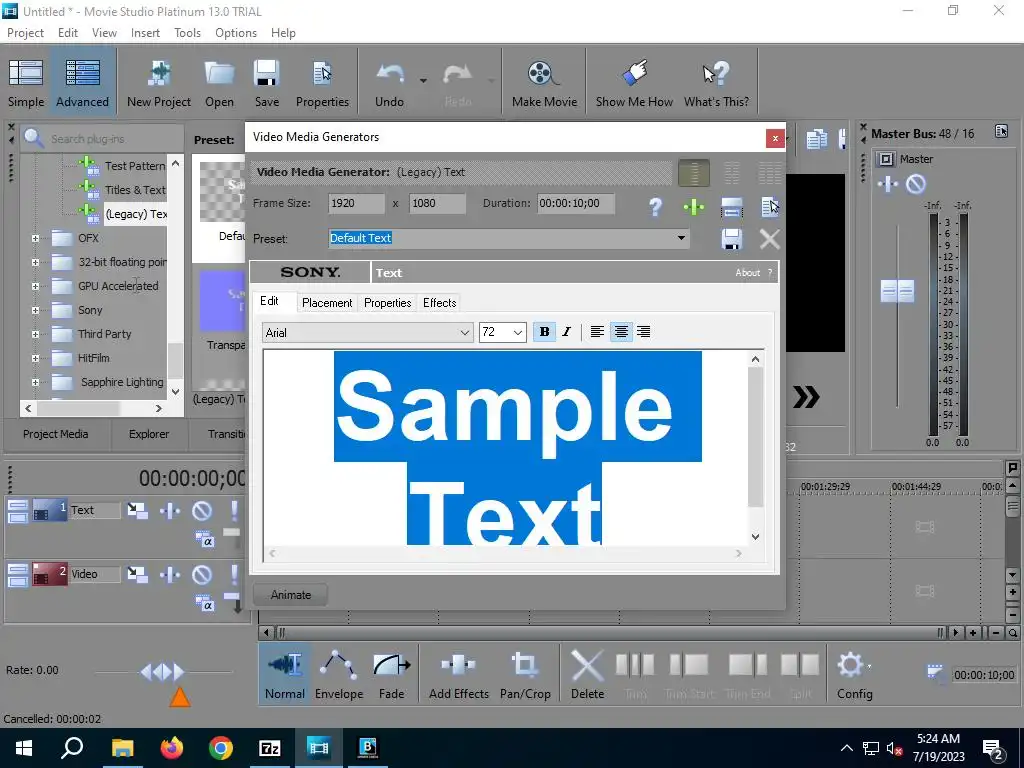This screenshot has width=1024, height=768.
Task: Expand the OFX folder
Action: pos(35,238)
